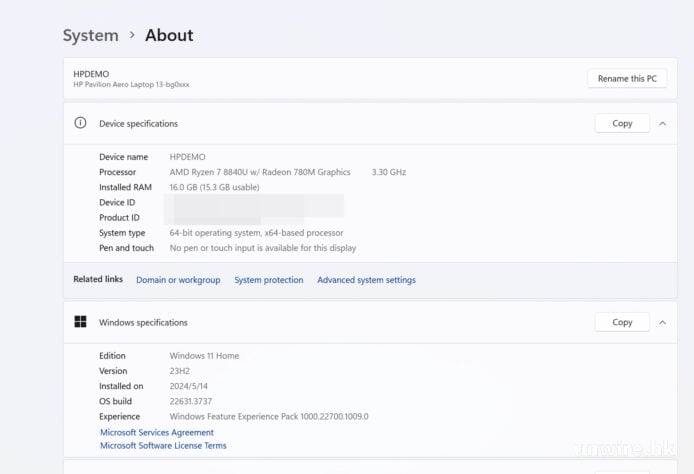Screen dimensions: 694x474
Task: Click the Windows logo icon beside Windows specifications
Action: pos(80,322)
